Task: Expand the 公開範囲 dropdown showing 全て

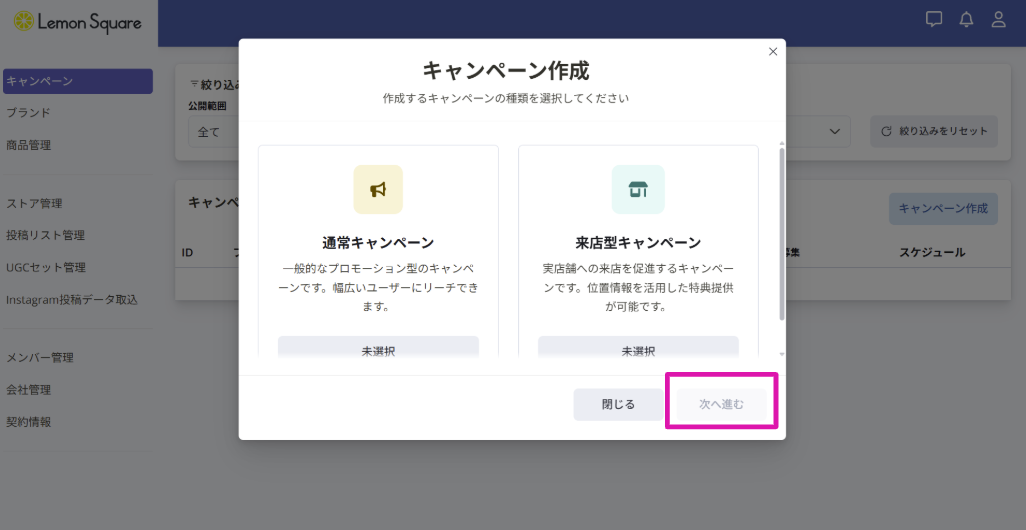Action: click(x=212, y=132)
